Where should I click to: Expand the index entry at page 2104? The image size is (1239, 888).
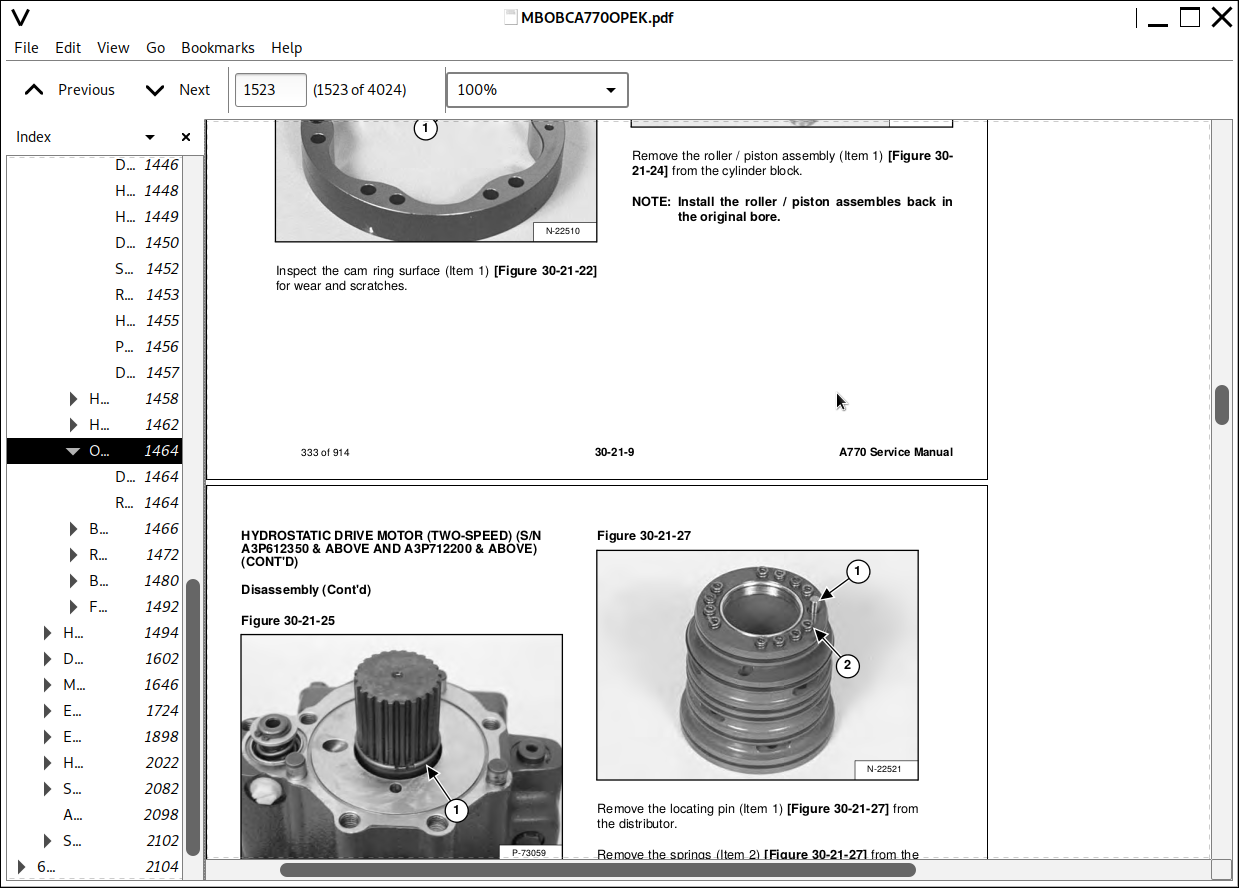[x=21, y=867]
